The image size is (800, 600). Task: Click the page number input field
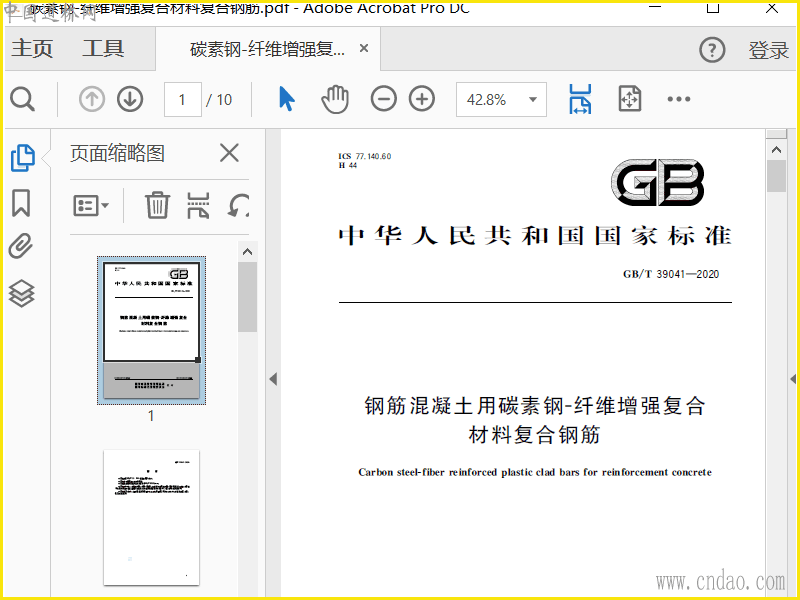pos(183,99)
